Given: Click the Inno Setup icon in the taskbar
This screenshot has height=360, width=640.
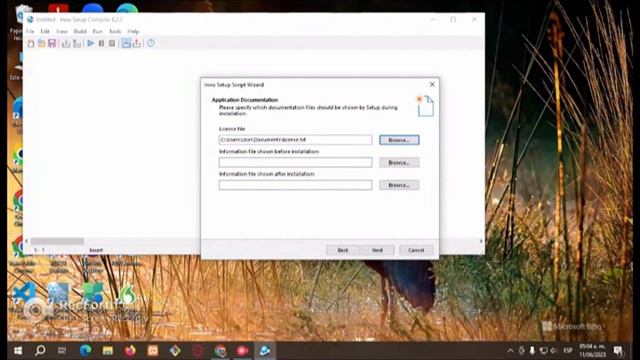Looking at the screenshot, I should 265,351.
